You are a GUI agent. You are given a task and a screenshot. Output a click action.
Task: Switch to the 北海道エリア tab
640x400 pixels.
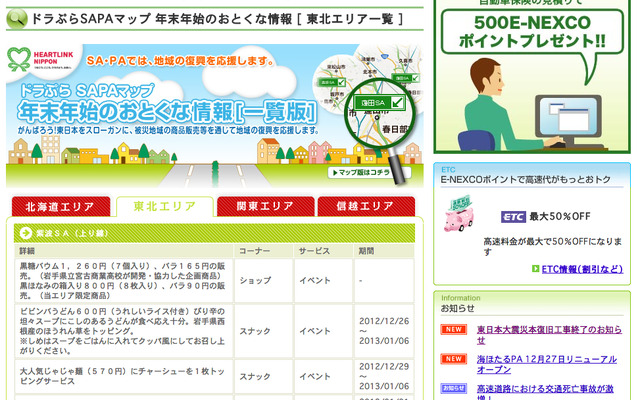pos(61,207)
